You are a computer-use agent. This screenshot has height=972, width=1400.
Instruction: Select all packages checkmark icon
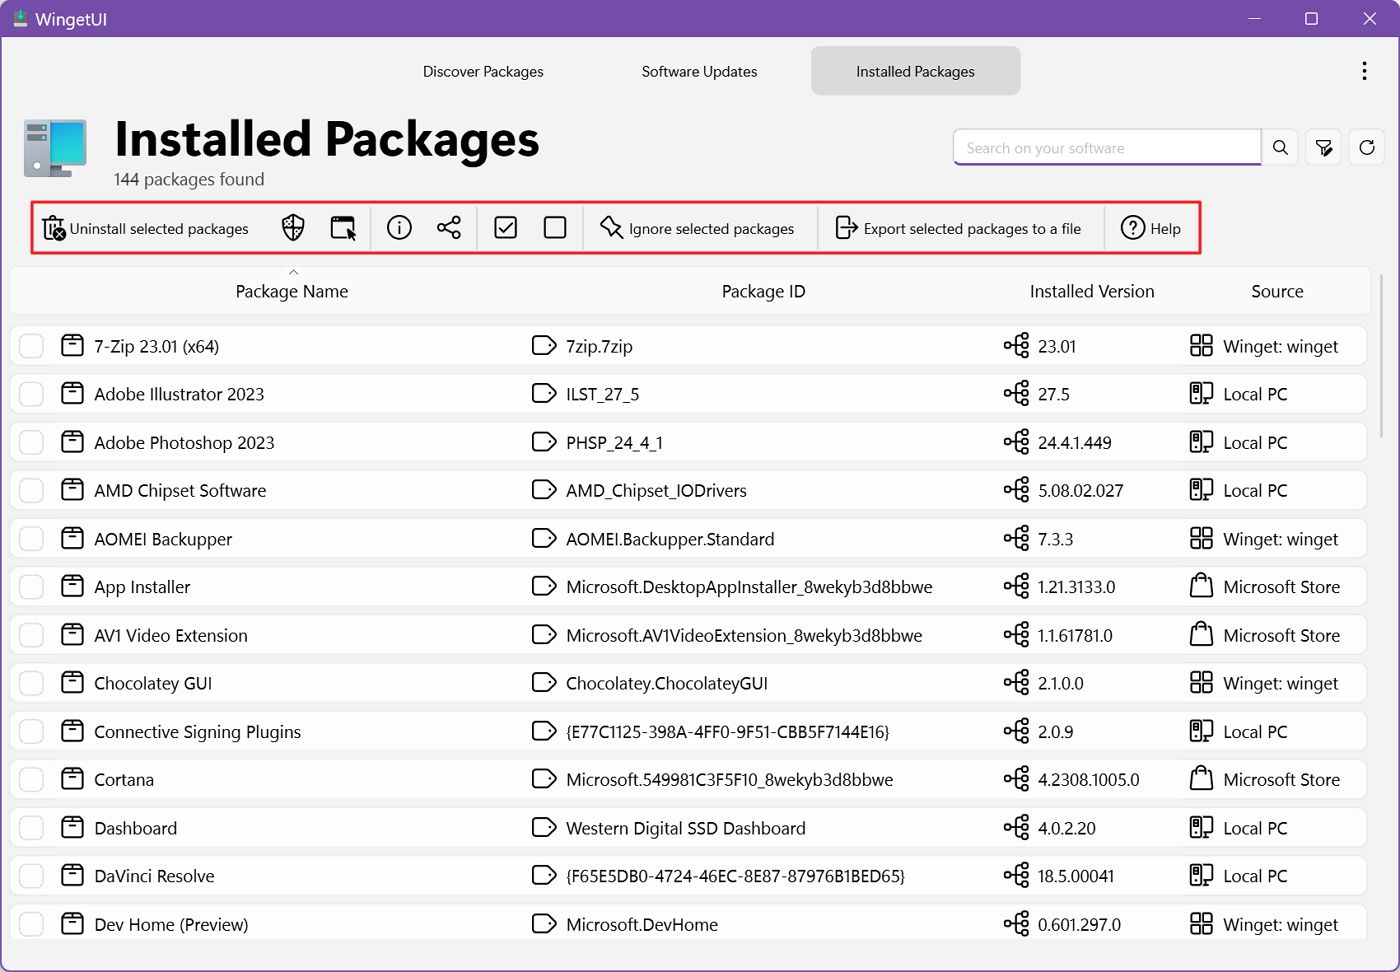(506, 228)
